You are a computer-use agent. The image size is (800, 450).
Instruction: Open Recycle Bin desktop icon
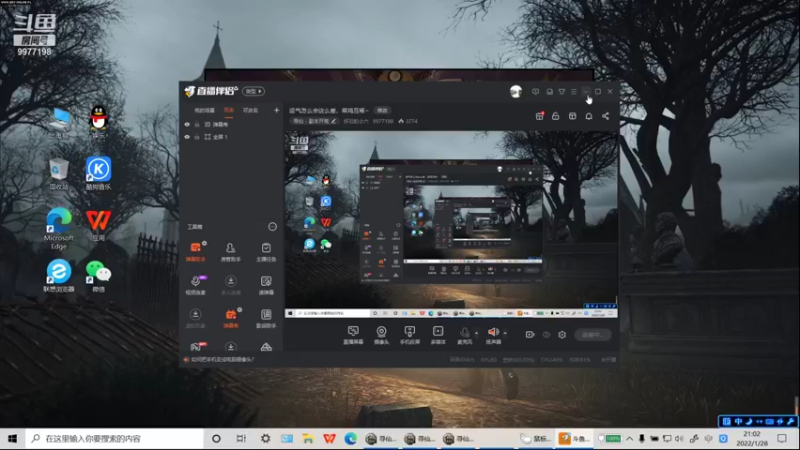point(59,173)
